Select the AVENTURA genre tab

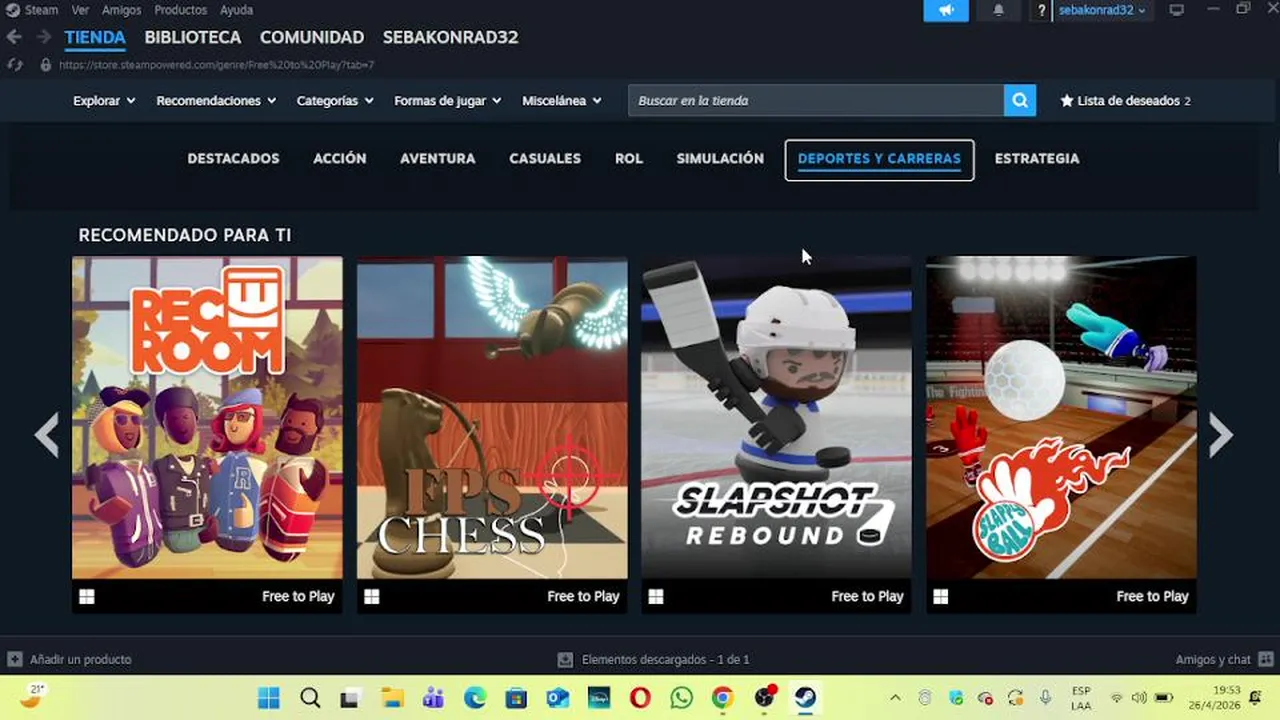tap(438, 158)
